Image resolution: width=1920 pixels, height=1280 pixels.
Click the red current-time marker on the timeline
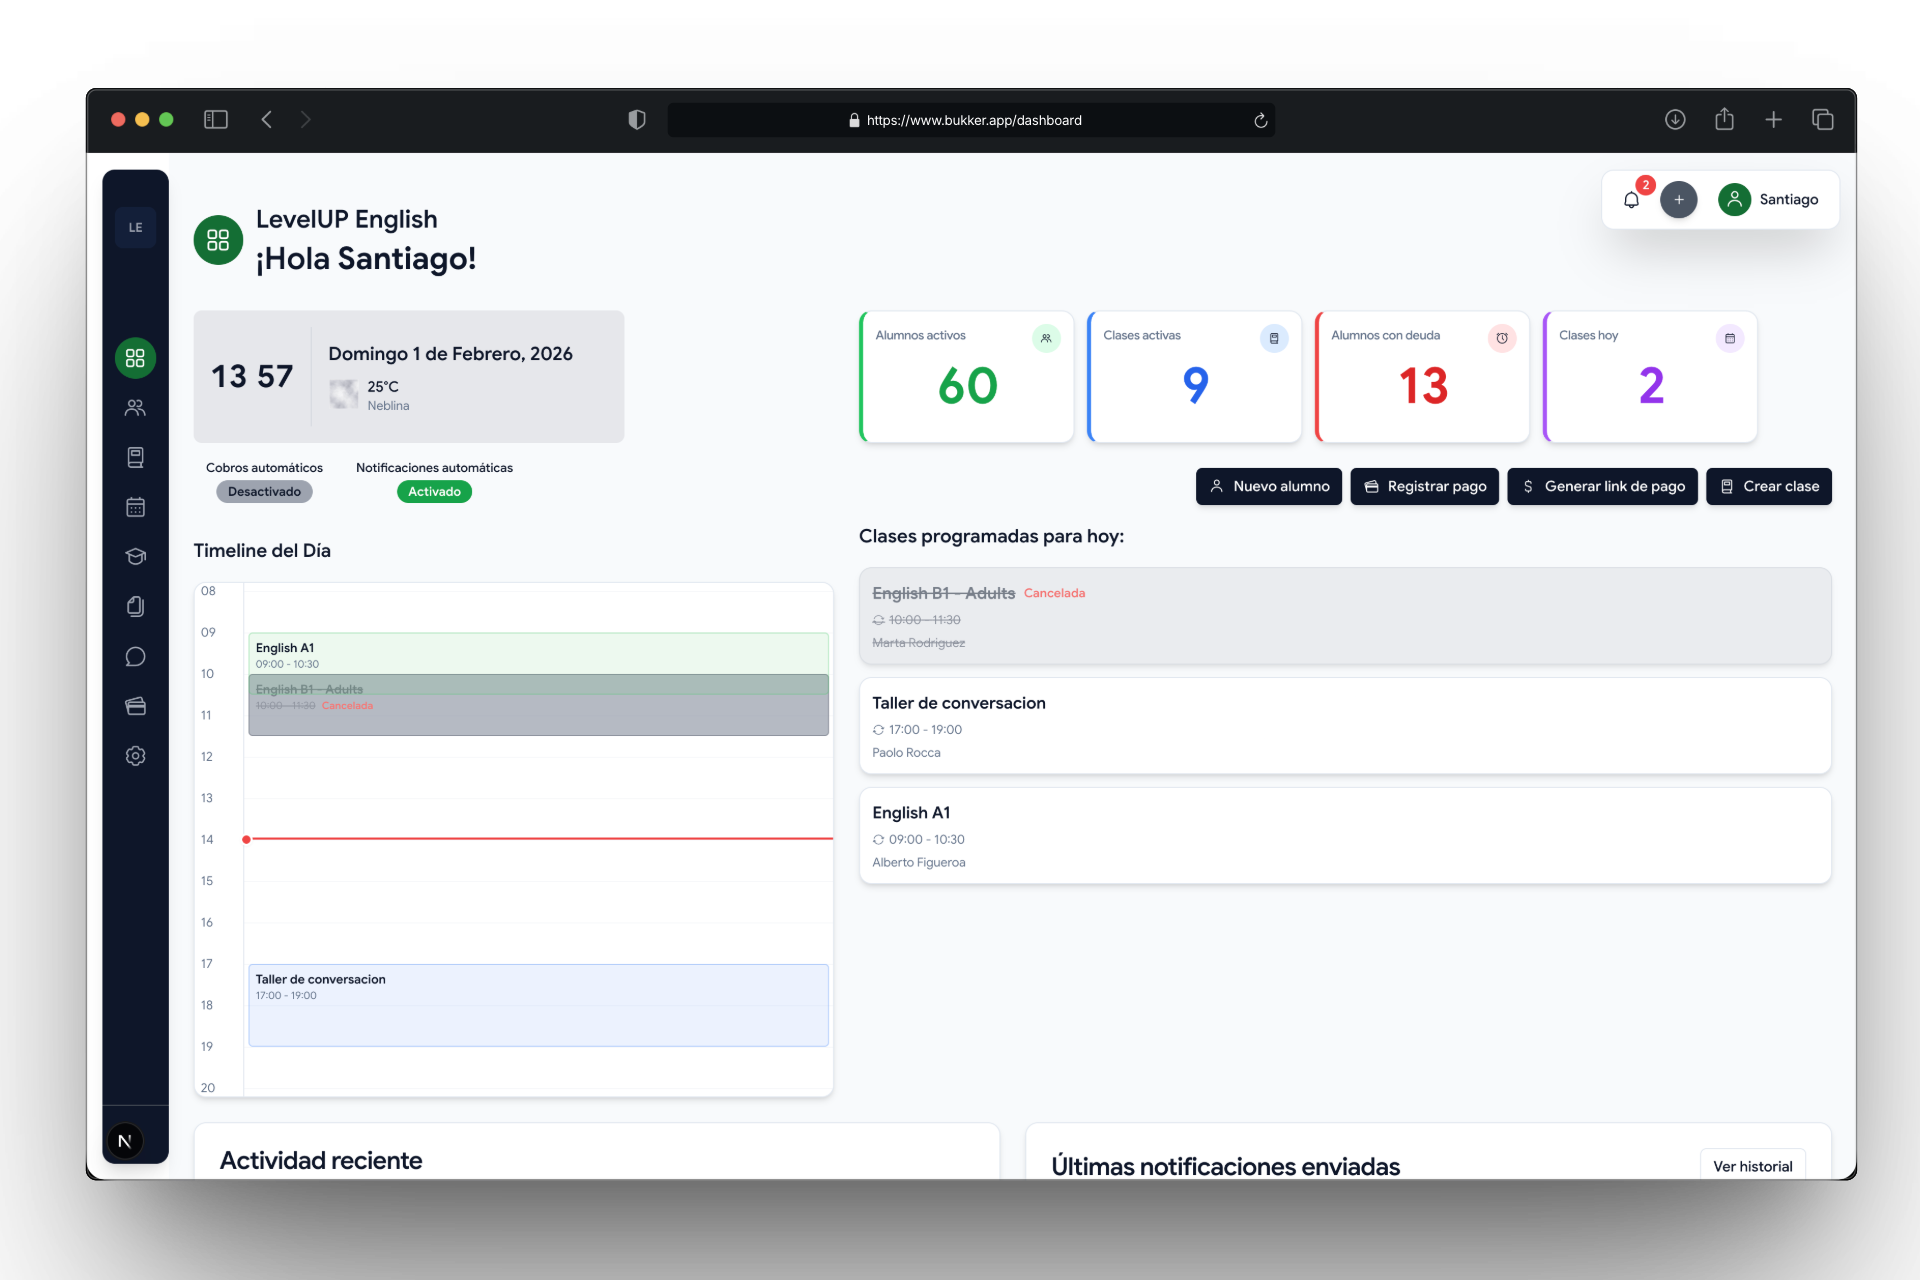[x=246, y=840]
